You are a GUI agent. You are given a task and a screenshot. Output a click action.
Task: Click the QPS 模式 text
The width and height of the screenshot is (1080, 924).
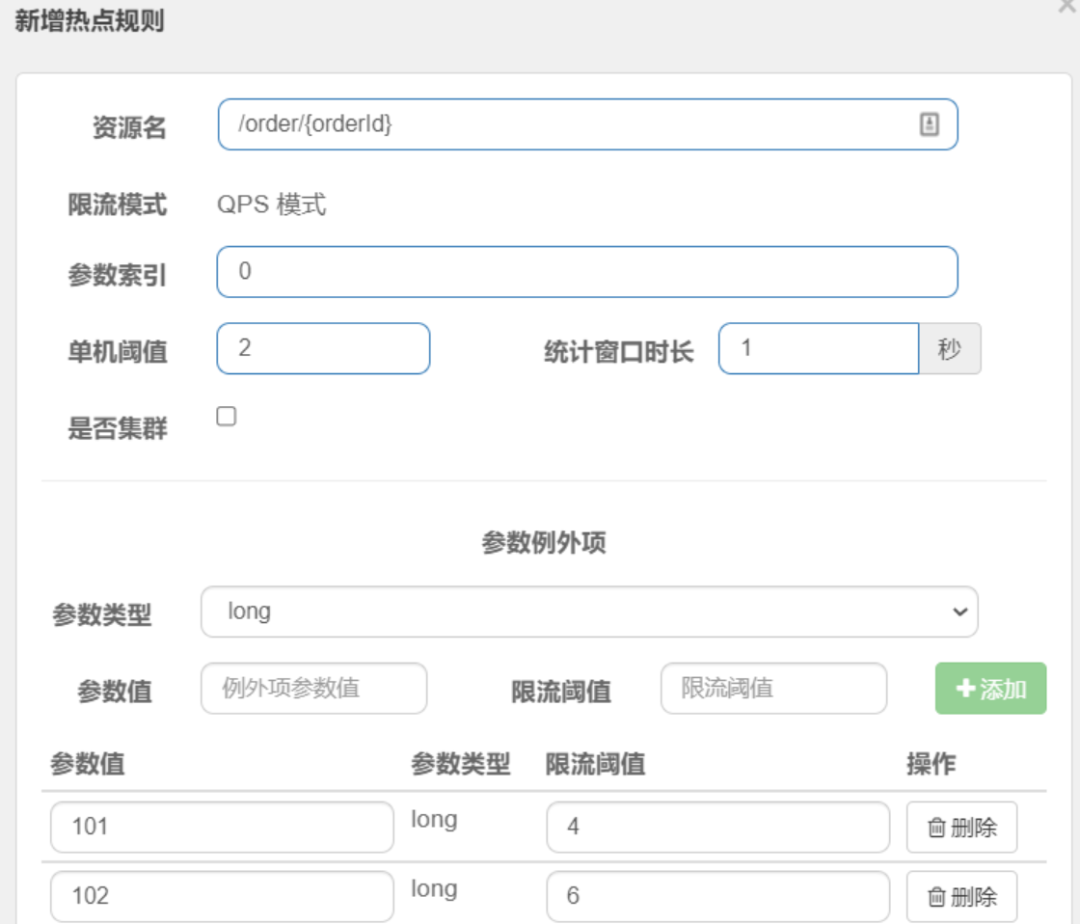pyautogui.click(x=271, y=204)
